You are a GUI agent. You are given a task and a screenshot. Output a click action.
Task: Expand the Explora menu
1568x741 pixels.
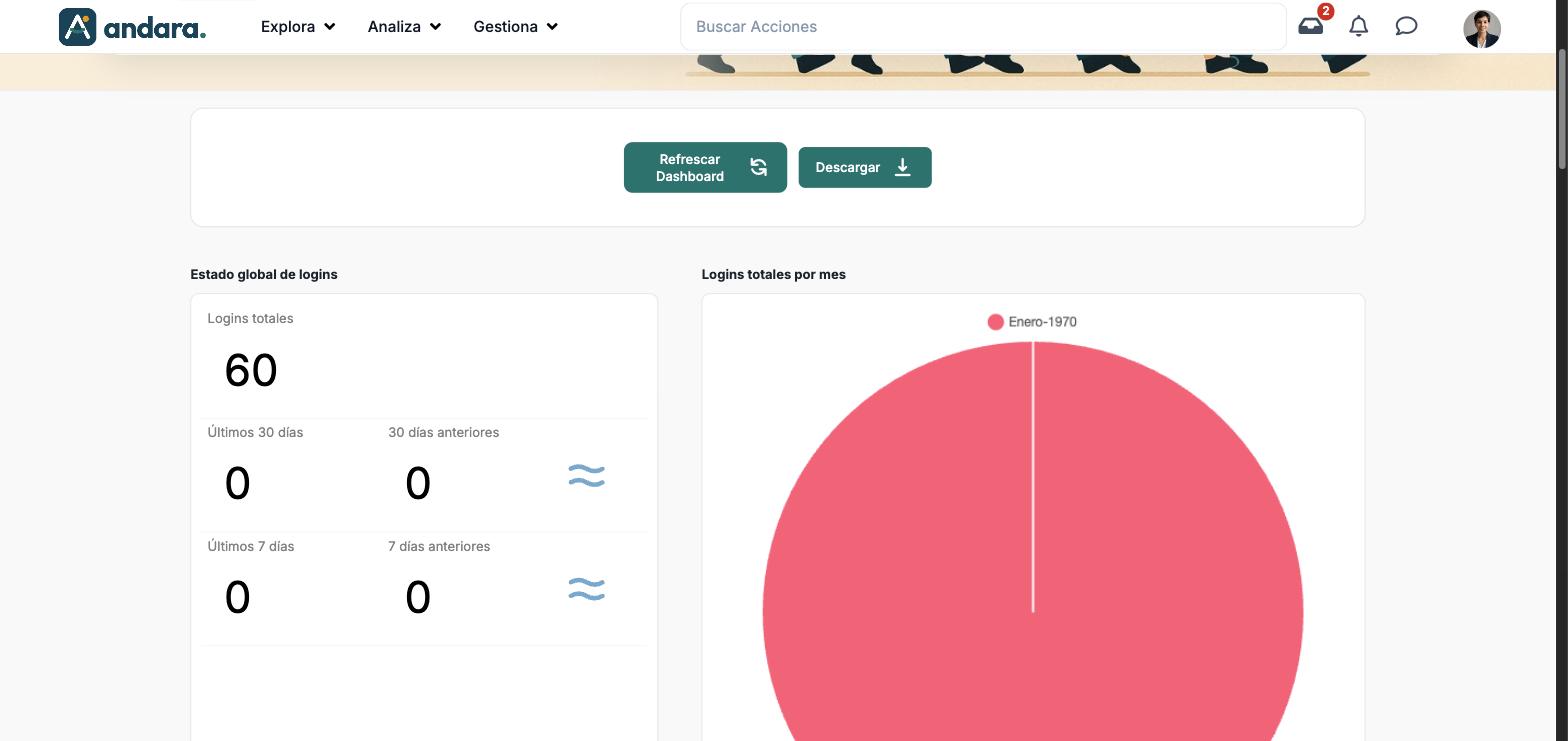pyautogui.click(x=298, y=26)
